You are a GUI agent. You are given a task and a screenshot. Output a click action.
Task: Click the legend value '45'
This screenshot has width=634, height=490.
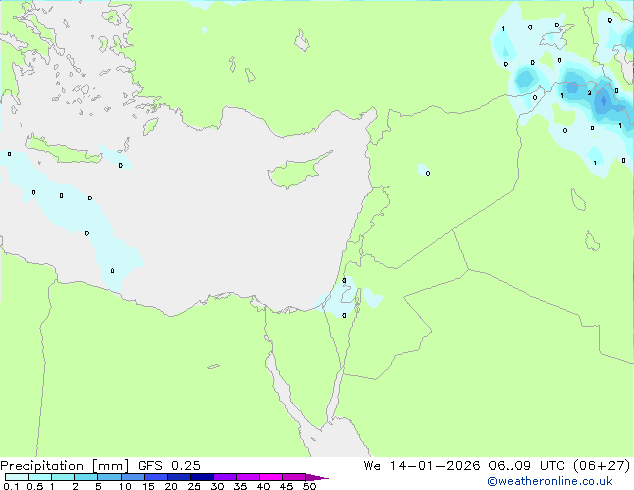[x=286, y=486]
